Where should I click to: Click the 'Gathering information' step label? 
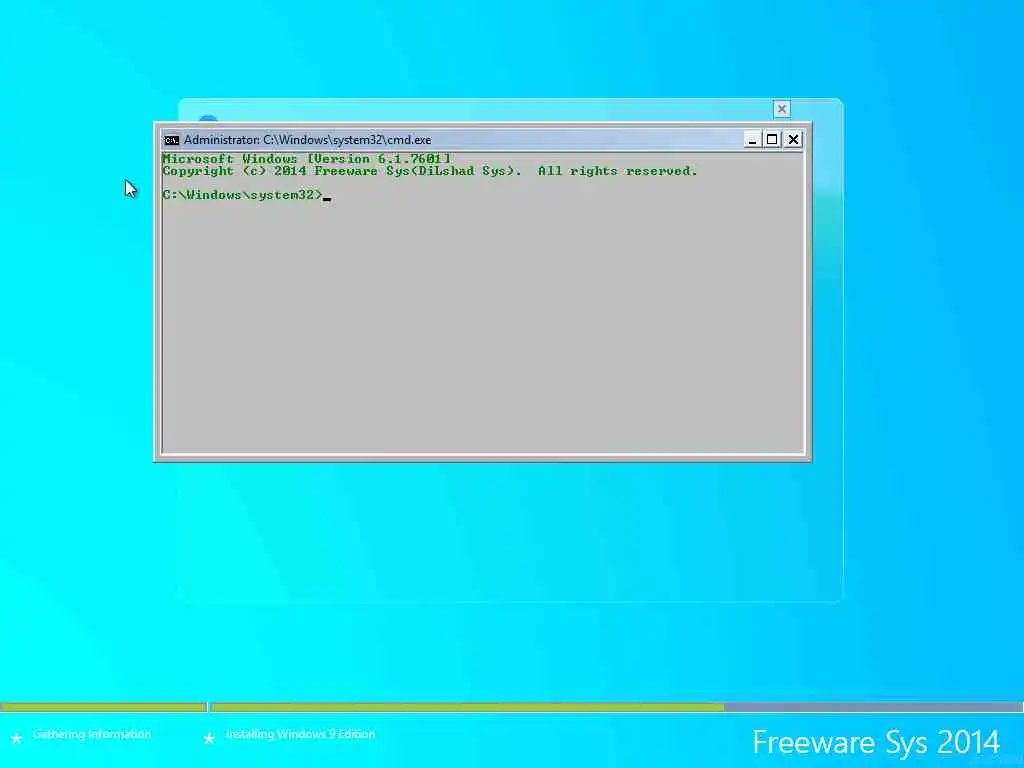coord(91,734)
